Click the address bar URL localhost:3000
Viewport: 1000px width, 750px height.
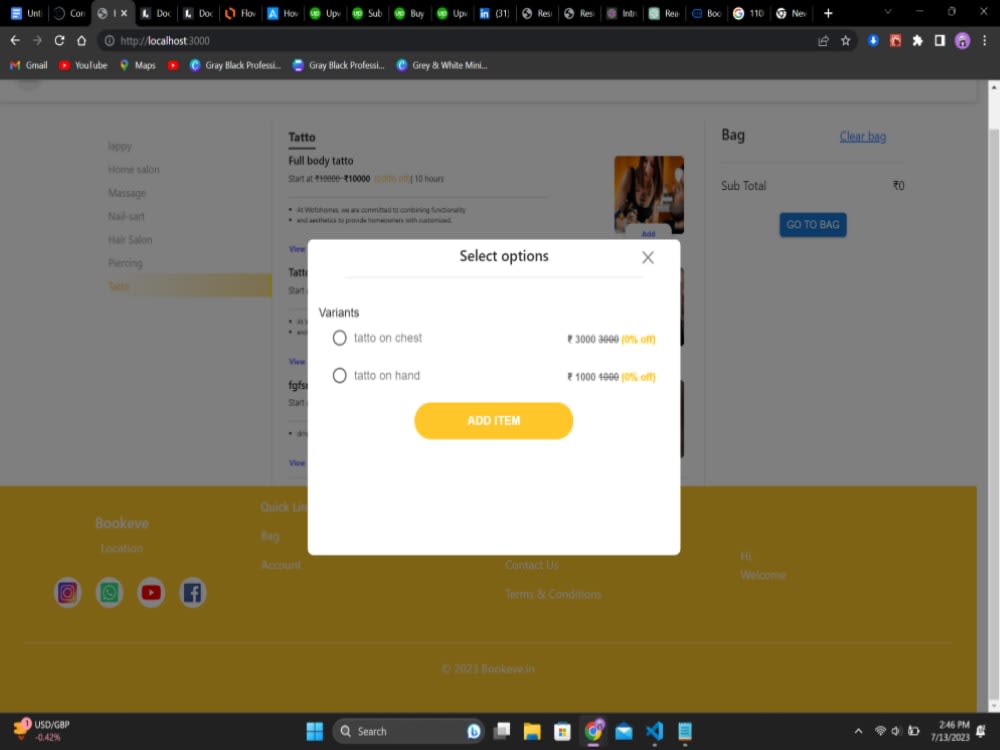pyautogui.click(x=165, y=41)
